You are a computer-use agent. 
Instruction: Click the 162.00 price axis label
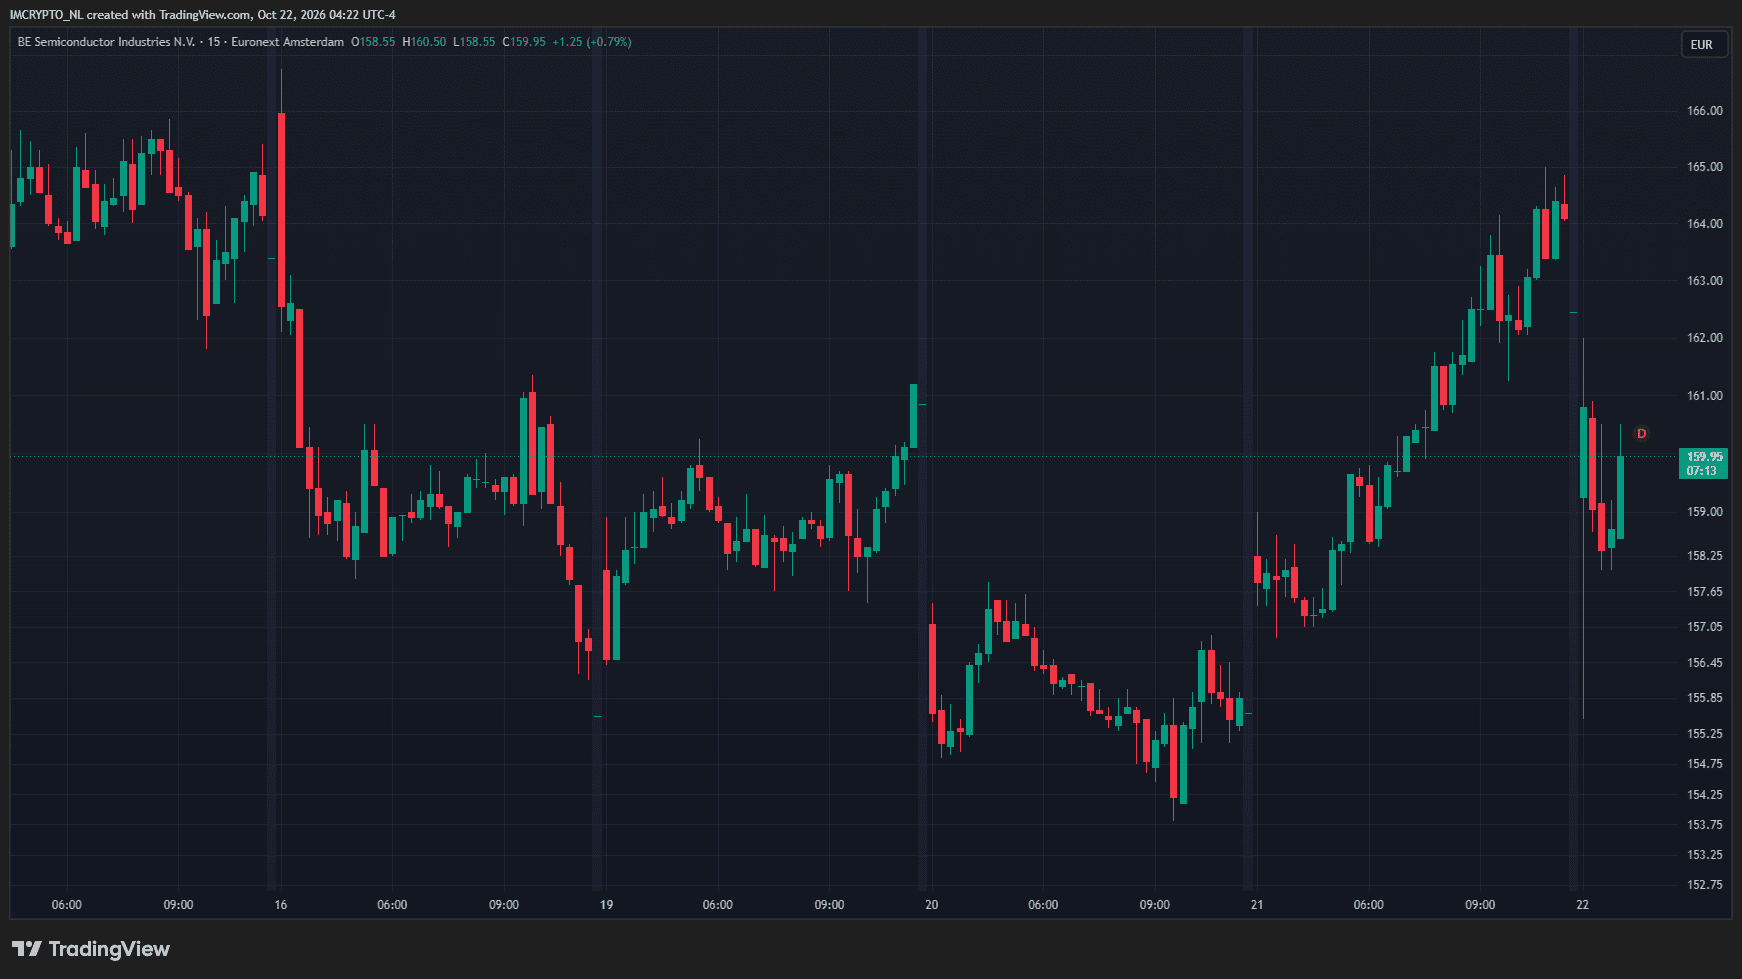(x=1705, y=338)
